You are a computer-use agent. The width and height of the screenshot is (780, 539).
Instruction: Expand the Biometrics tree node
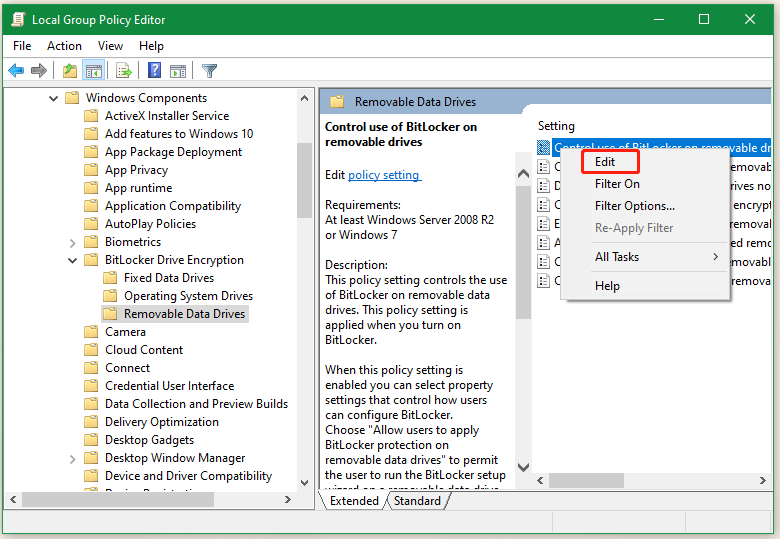pos(73,243)
